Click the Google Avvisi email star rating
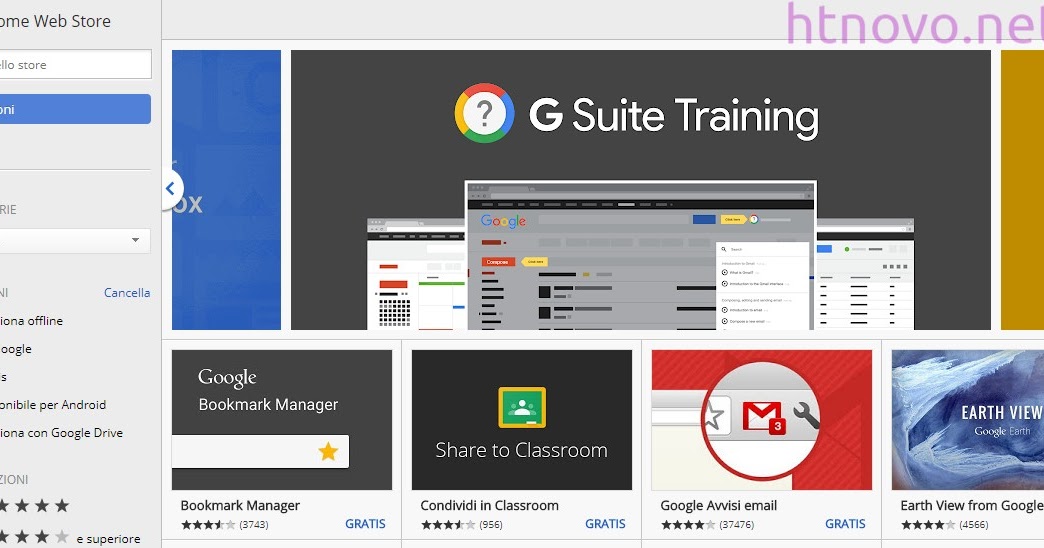 pos(688,525)
